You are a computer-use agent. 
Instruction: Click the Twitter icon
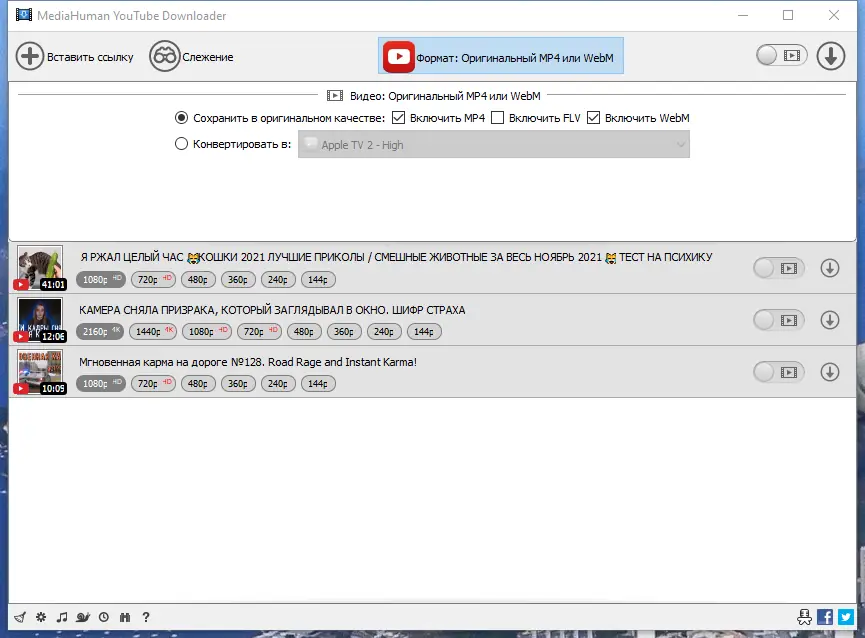846,617
